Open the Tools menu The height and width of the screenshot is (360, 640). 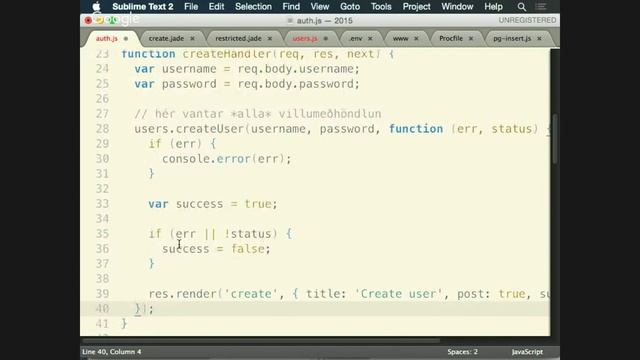[381, 7]
